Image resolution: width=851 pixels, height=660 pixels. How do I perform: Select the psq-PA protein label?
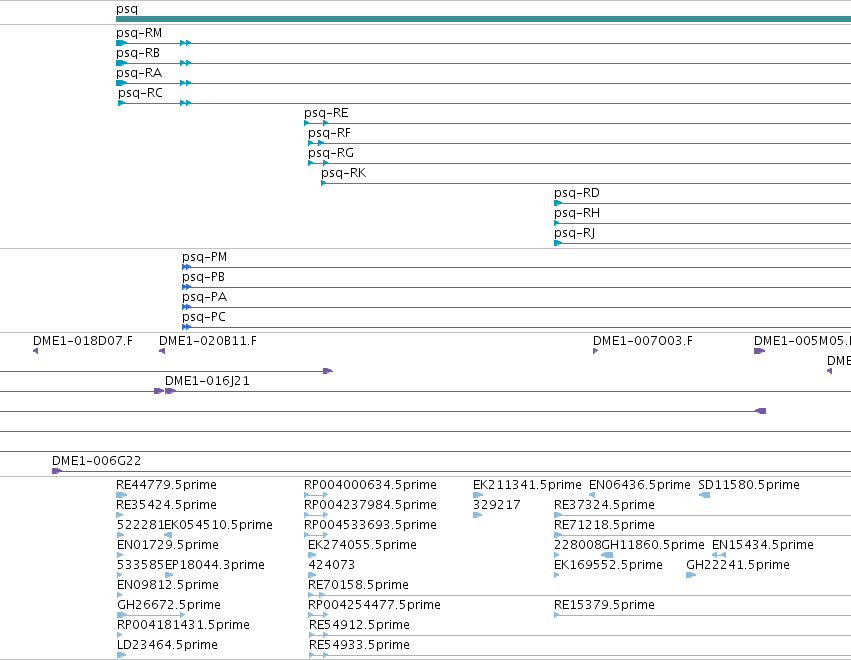[205, 297]
